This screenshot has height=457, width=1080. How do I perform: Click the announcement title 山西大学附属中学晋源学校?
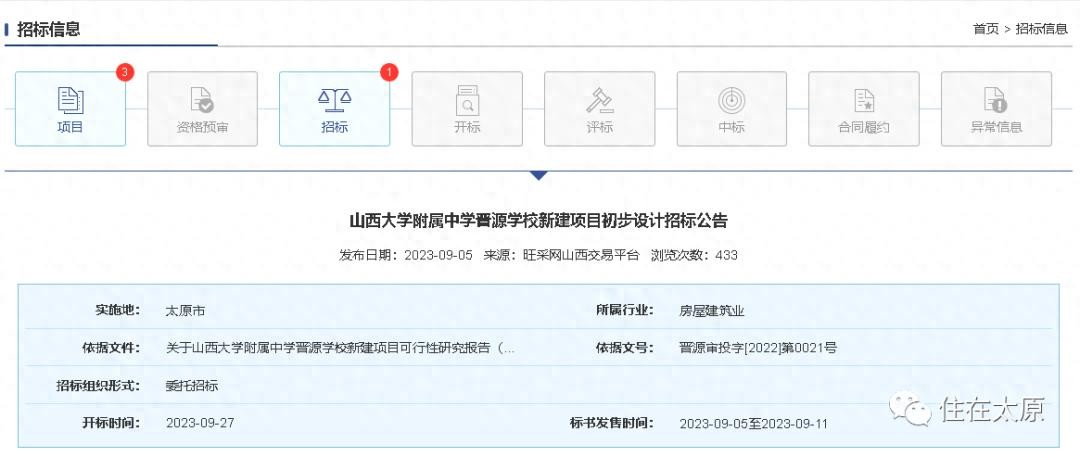539,220
